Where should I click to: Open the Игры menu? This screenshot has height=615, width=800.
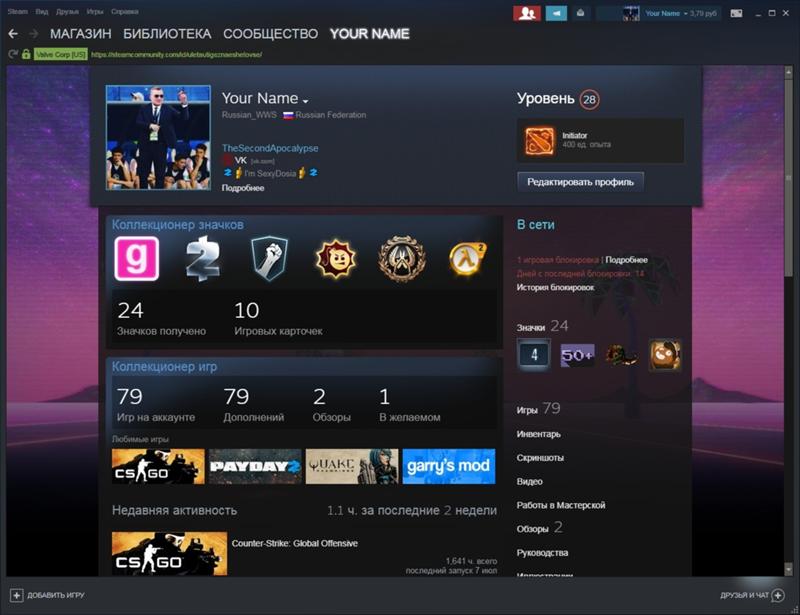pos(95,11)
